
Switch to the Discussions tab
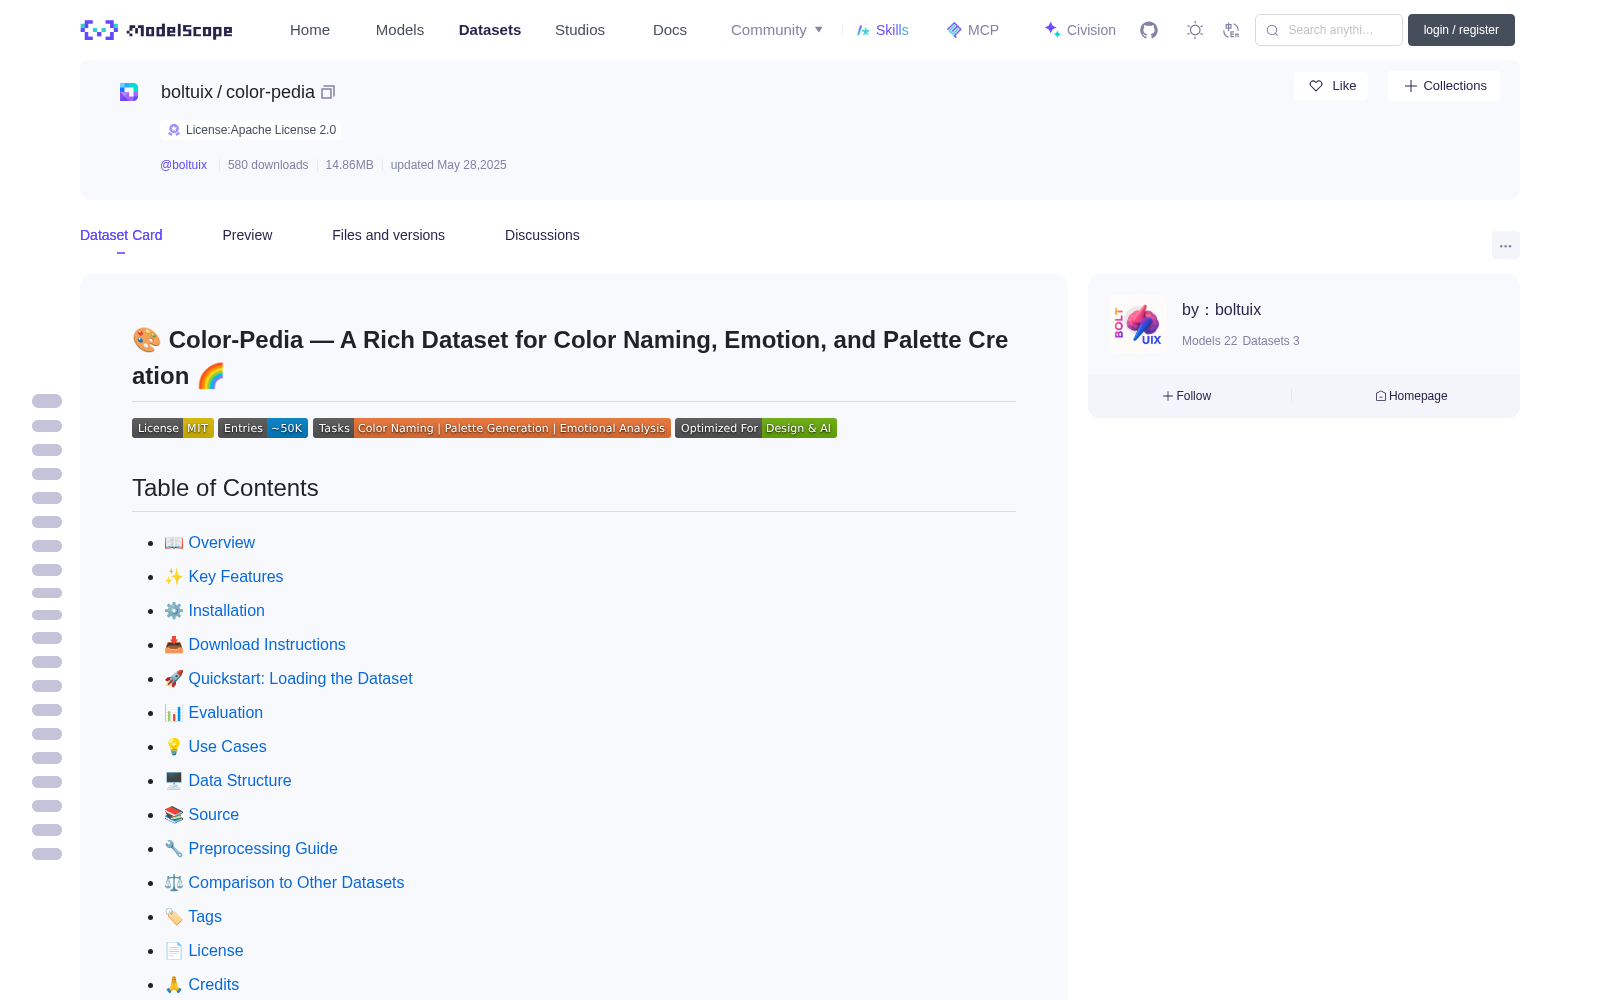(x=542, y=235)
